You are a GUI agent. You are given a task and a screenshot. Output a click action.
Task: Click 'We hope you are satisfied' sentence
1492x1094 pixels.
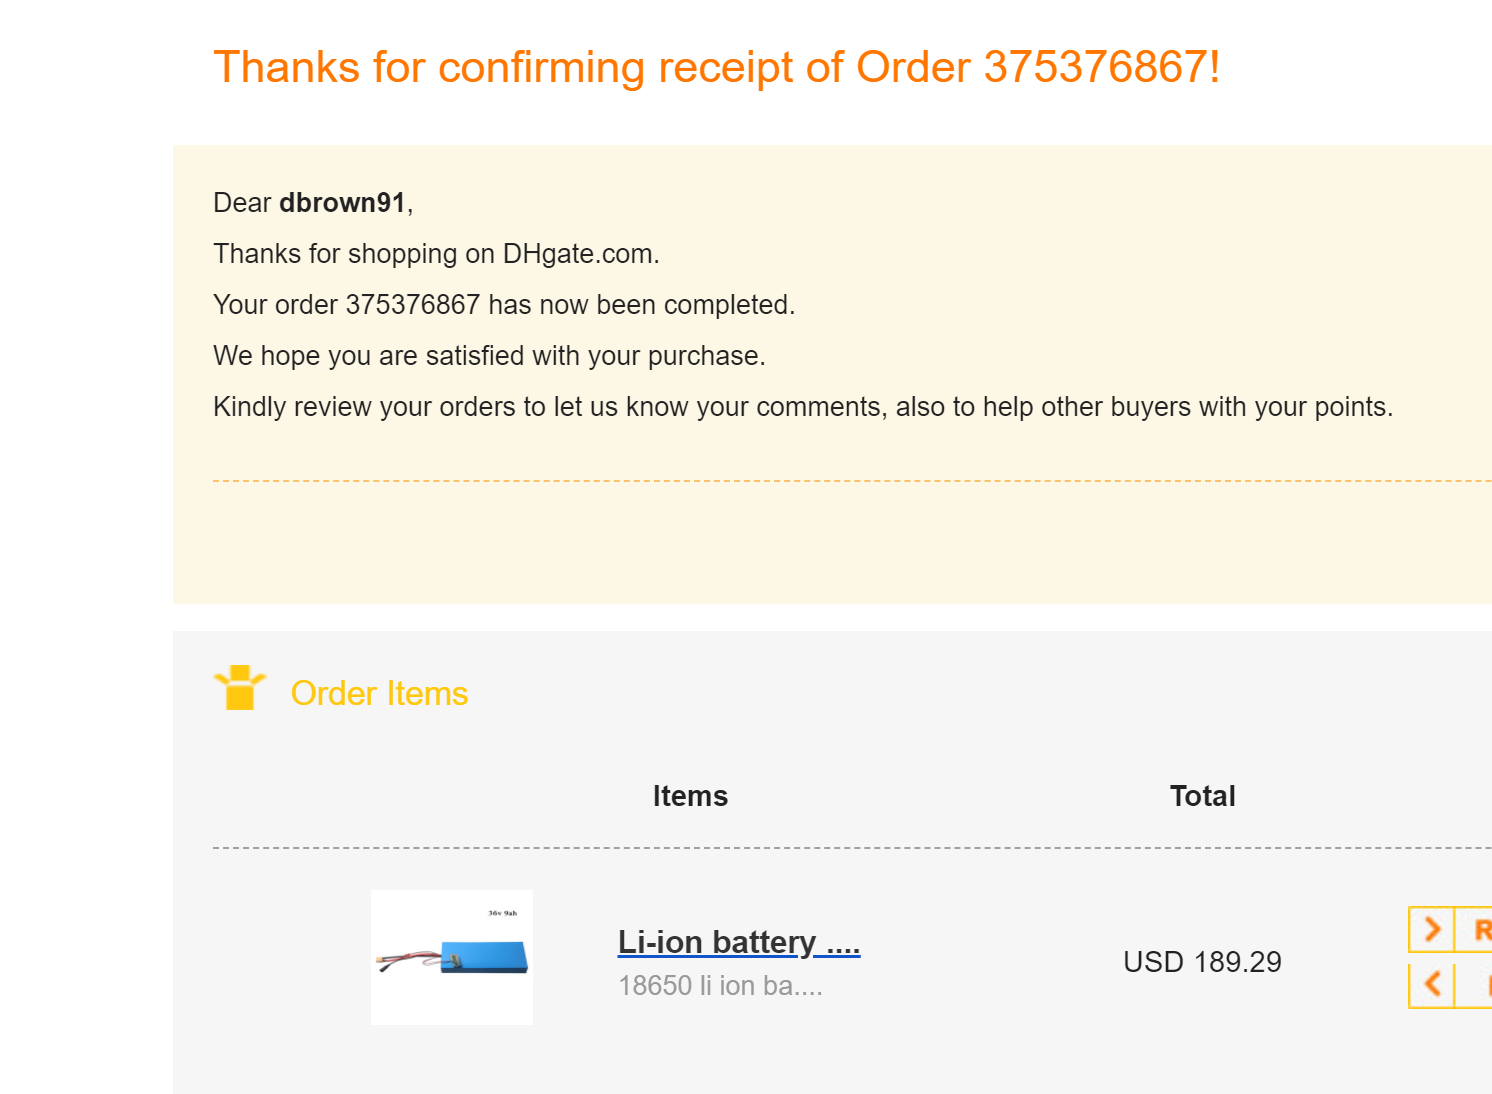(489, 356)
